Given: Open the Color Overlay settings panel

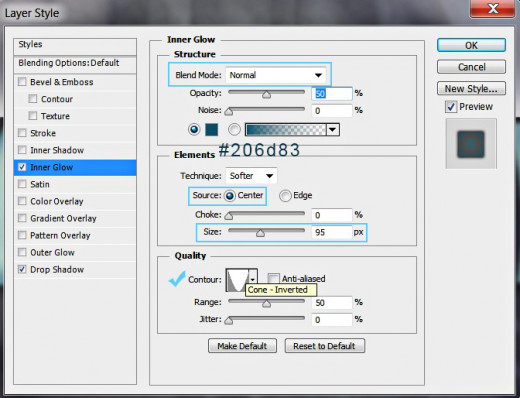Looking at the screenshot, I should pyautogui.click(x=57, y=201).
